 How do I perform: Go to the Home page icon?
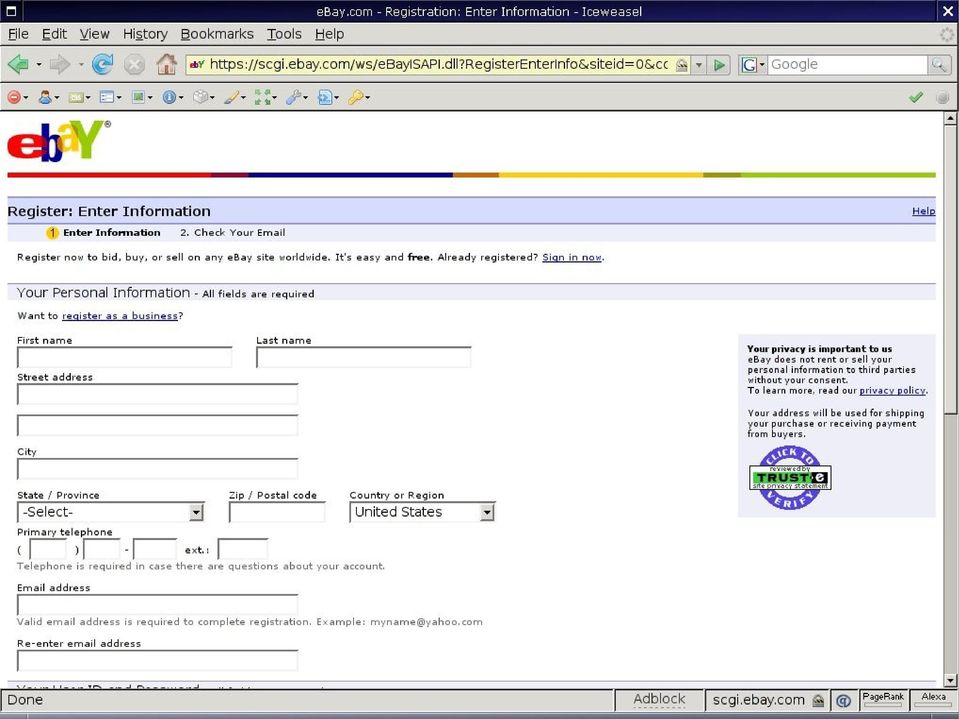166,64
